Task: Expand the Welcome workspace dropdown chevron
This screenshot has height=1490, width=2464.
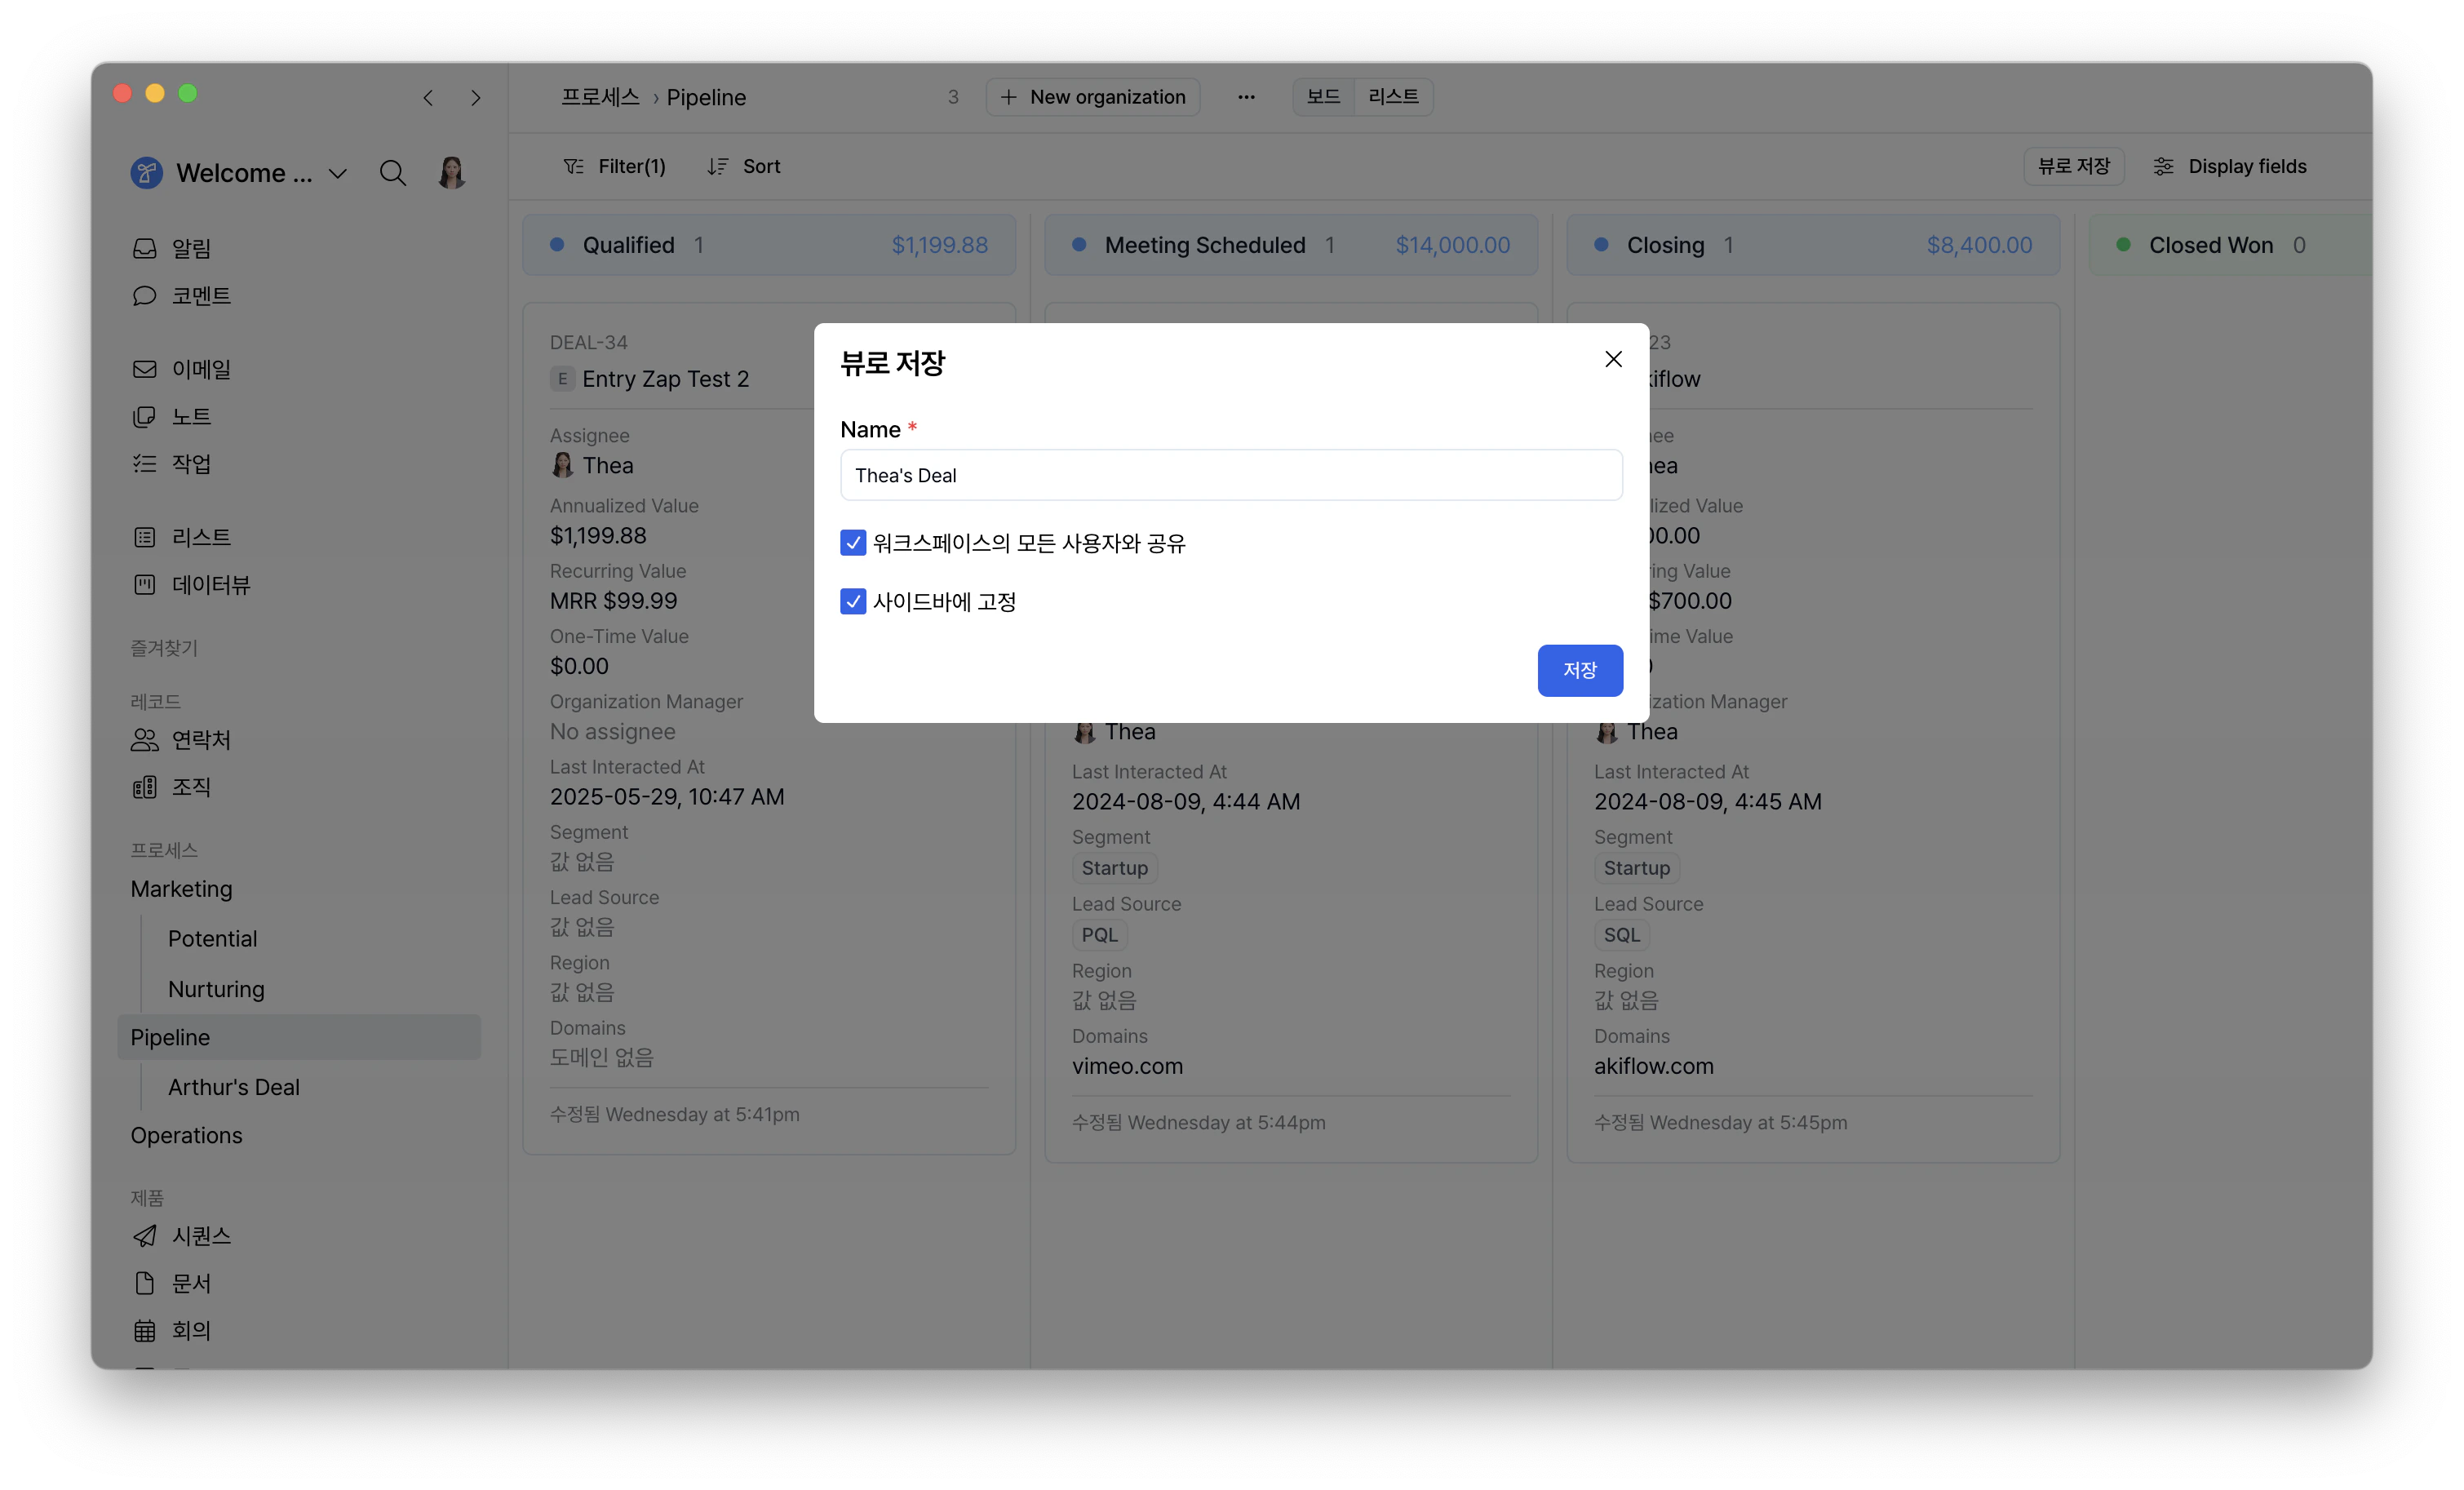Action: coord(338,174)
